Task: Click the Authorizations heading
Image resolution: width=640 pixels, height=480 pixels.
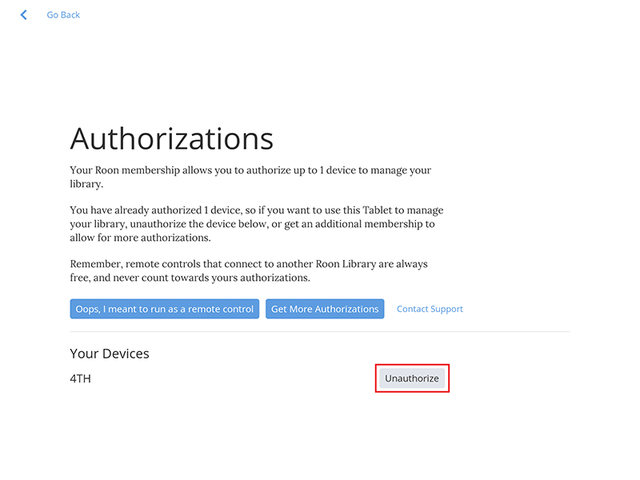Action: tap(171, 139)
